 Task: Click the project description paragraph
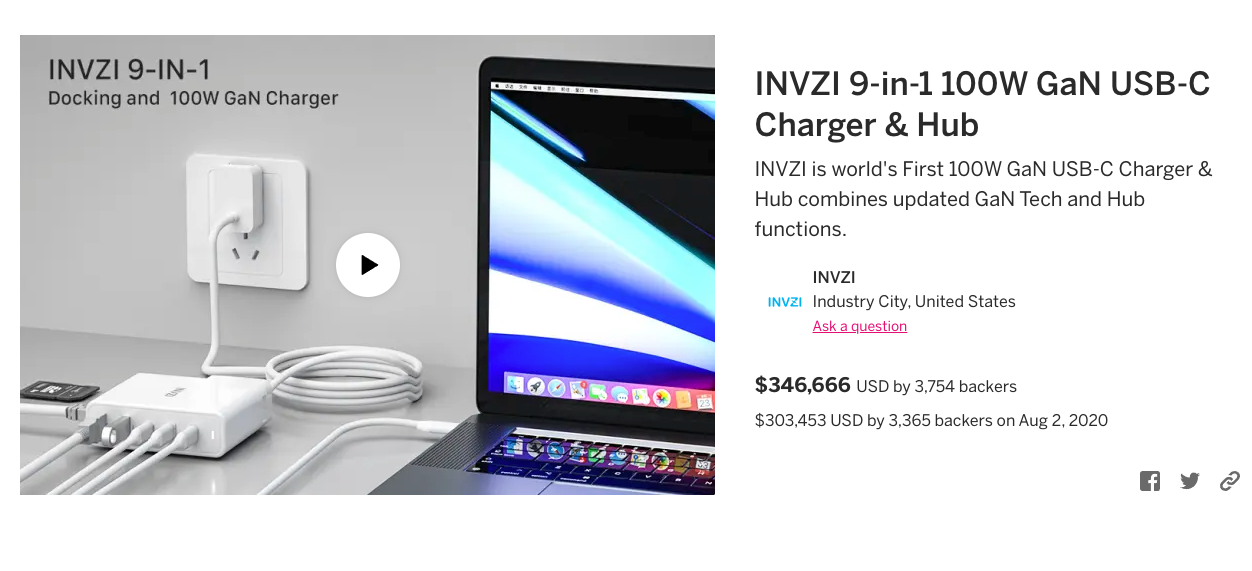click(x=984, y=199)
